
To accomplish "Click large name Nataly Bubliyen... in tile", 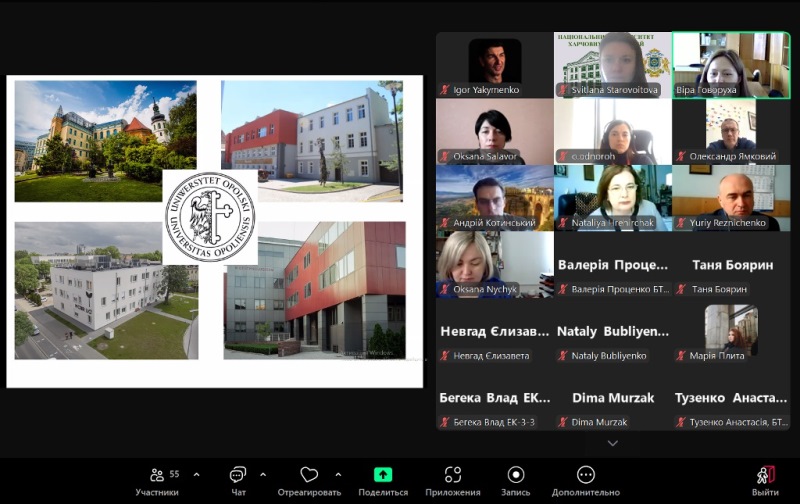I will tap(613, 332).
